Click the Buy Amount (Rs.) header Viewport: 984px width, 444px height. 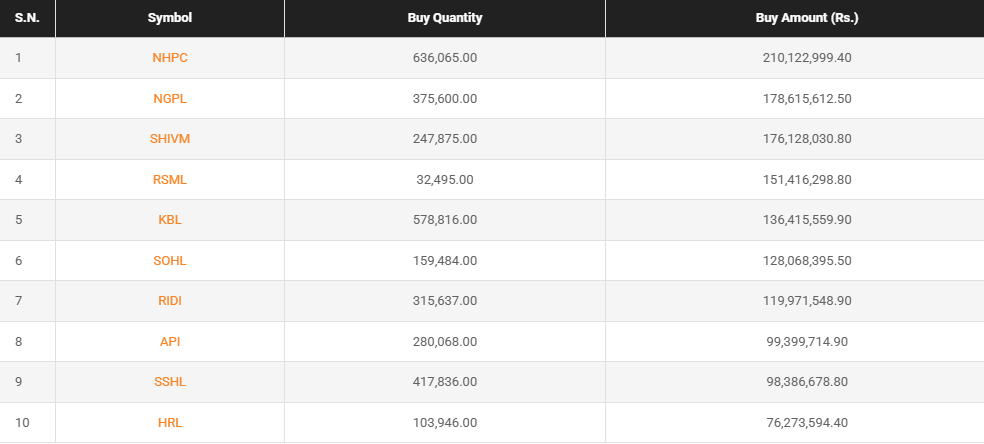(x=807, y=18)
